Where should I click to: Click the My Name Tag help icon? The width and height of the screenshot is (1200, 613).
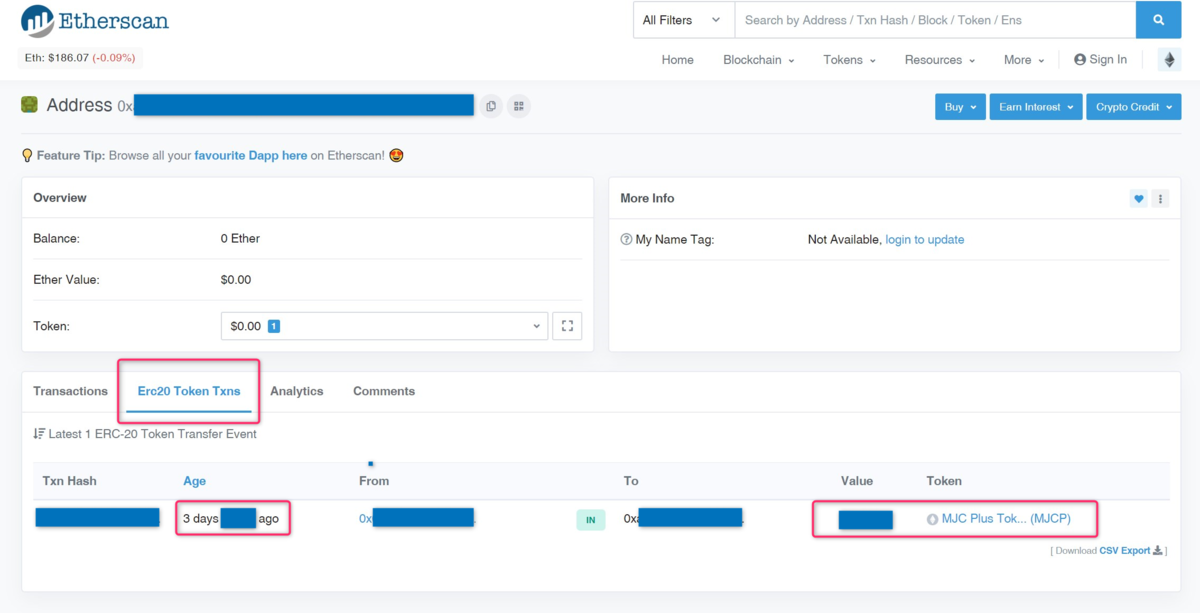[626, 240]
